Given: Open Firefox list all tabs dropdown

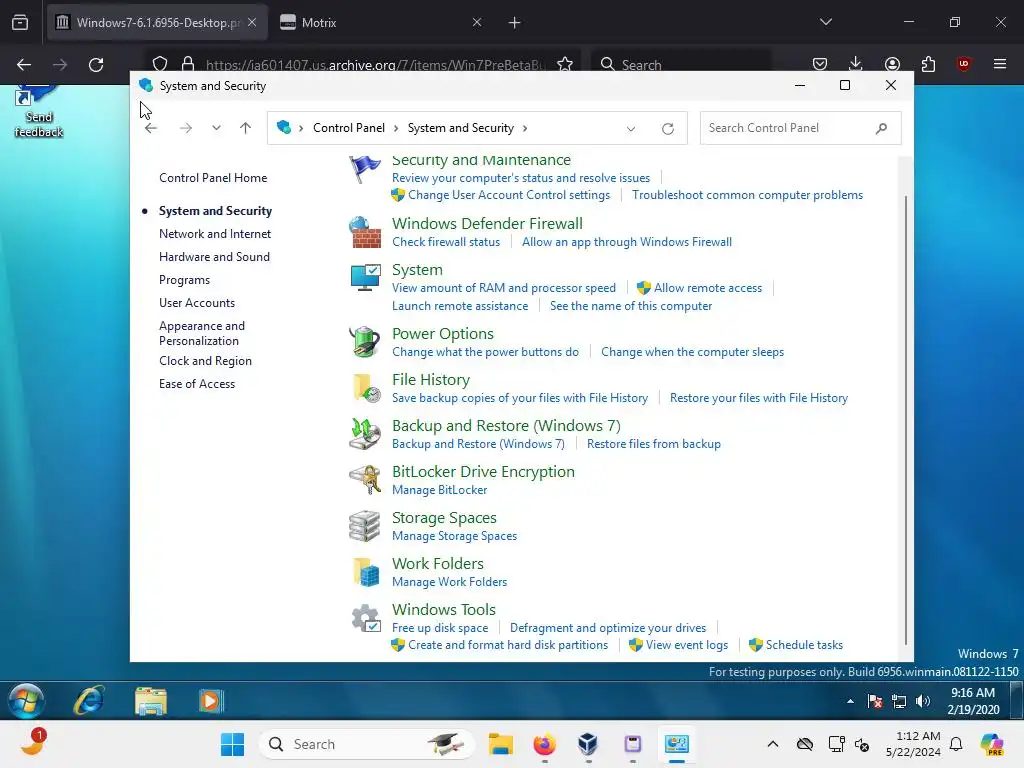Looking at the screenshot, I should pyautogui.click(x=826, y=22).
